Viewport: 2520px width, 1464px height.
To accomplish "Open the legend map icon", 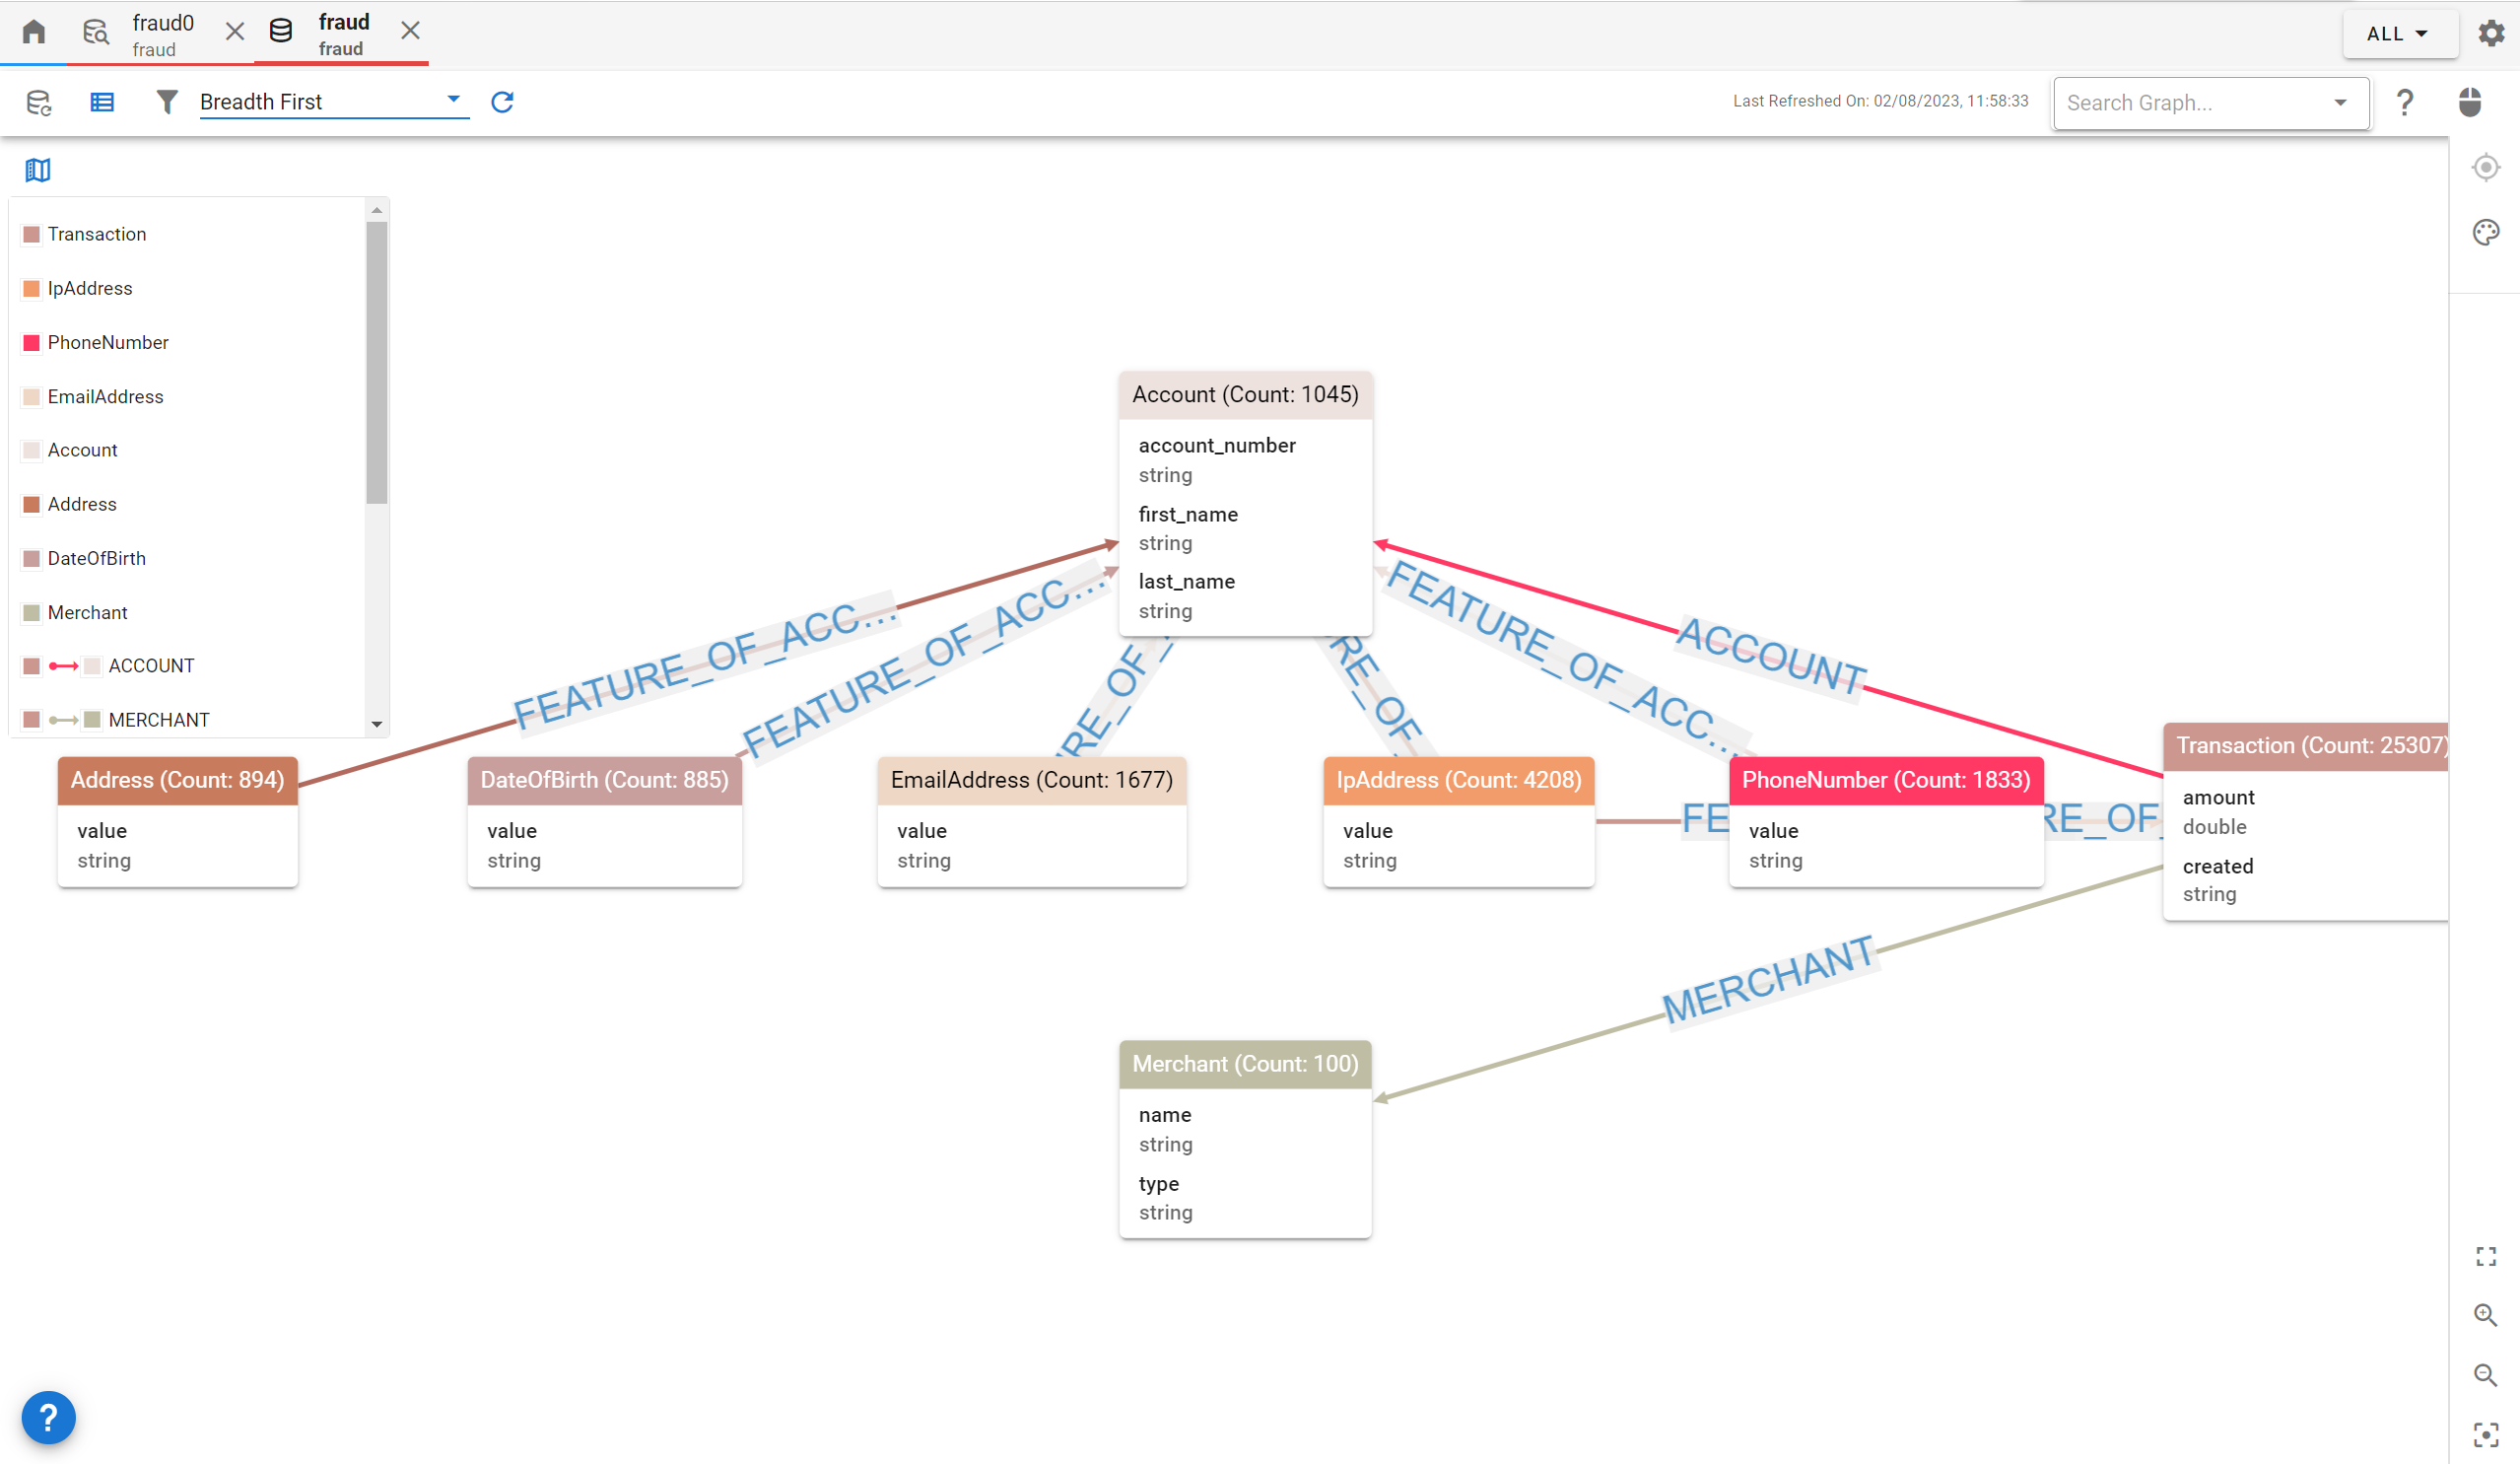I will pyautogui.click(x=37, y=169).
